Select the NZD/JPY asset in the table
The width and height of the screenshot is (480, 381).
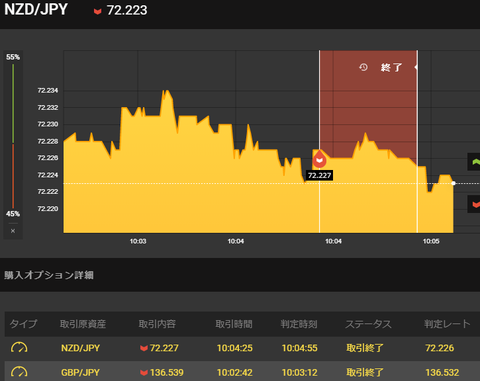point(80,348)
